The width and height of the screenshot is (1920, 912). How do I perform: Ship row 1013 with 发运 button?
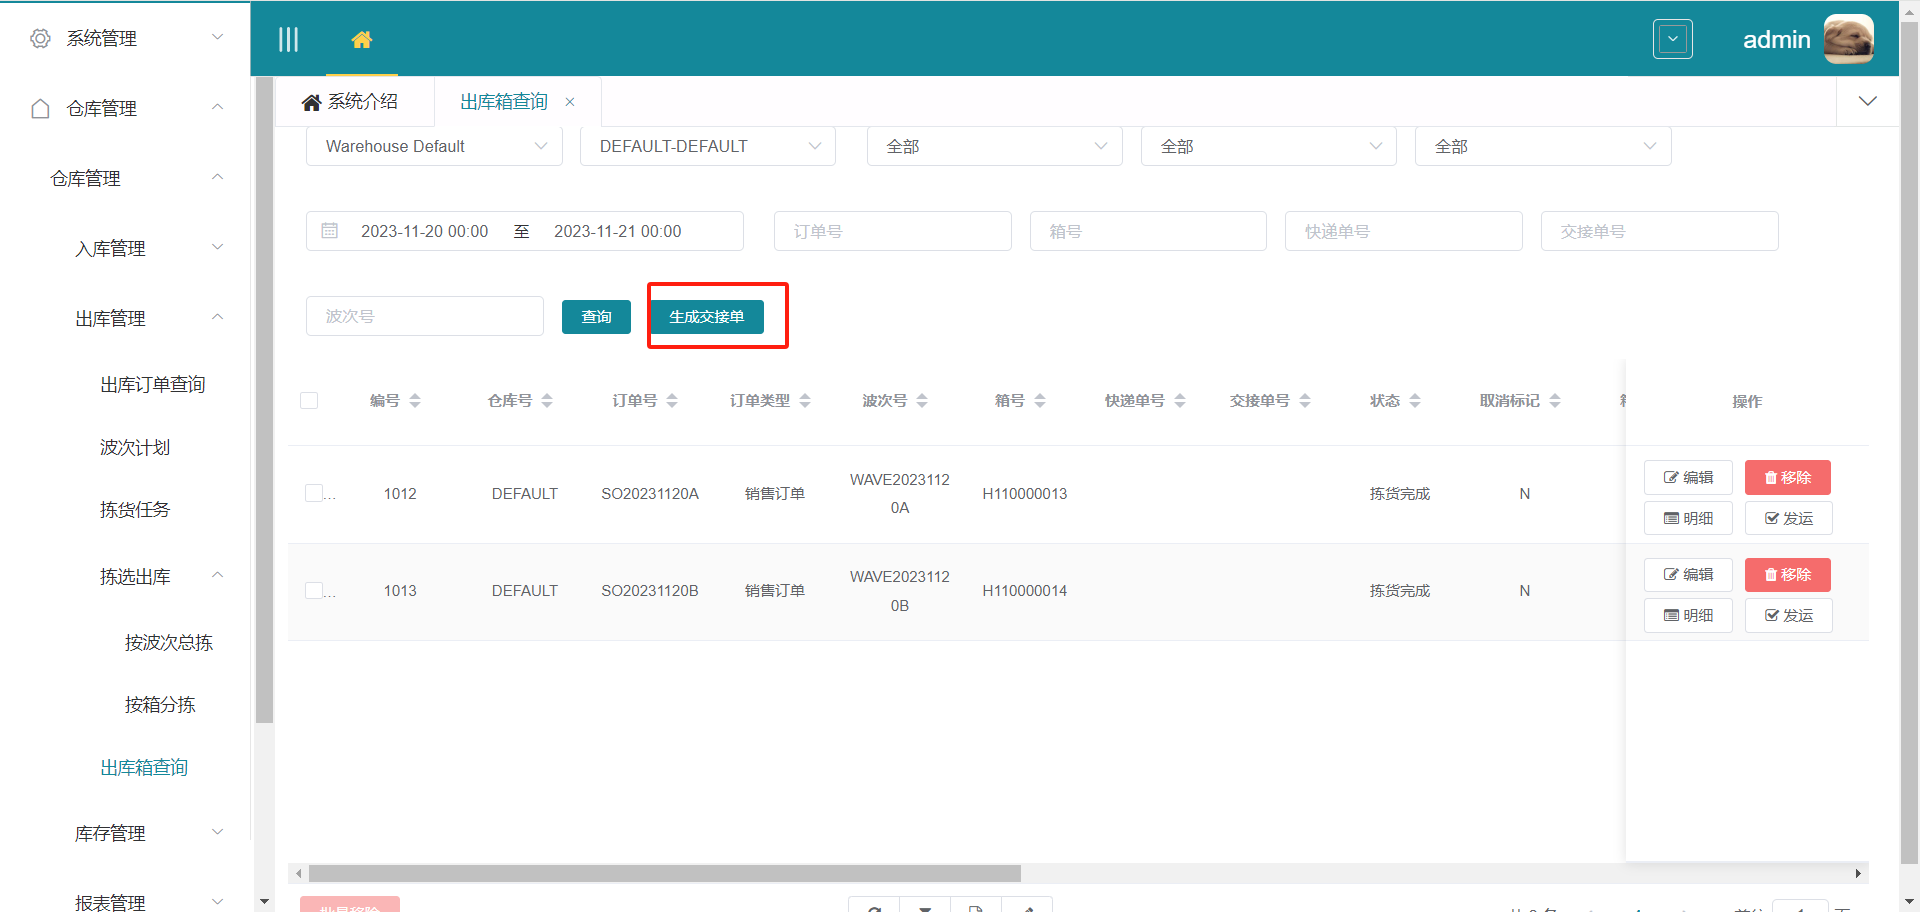tap(1788, 615)
